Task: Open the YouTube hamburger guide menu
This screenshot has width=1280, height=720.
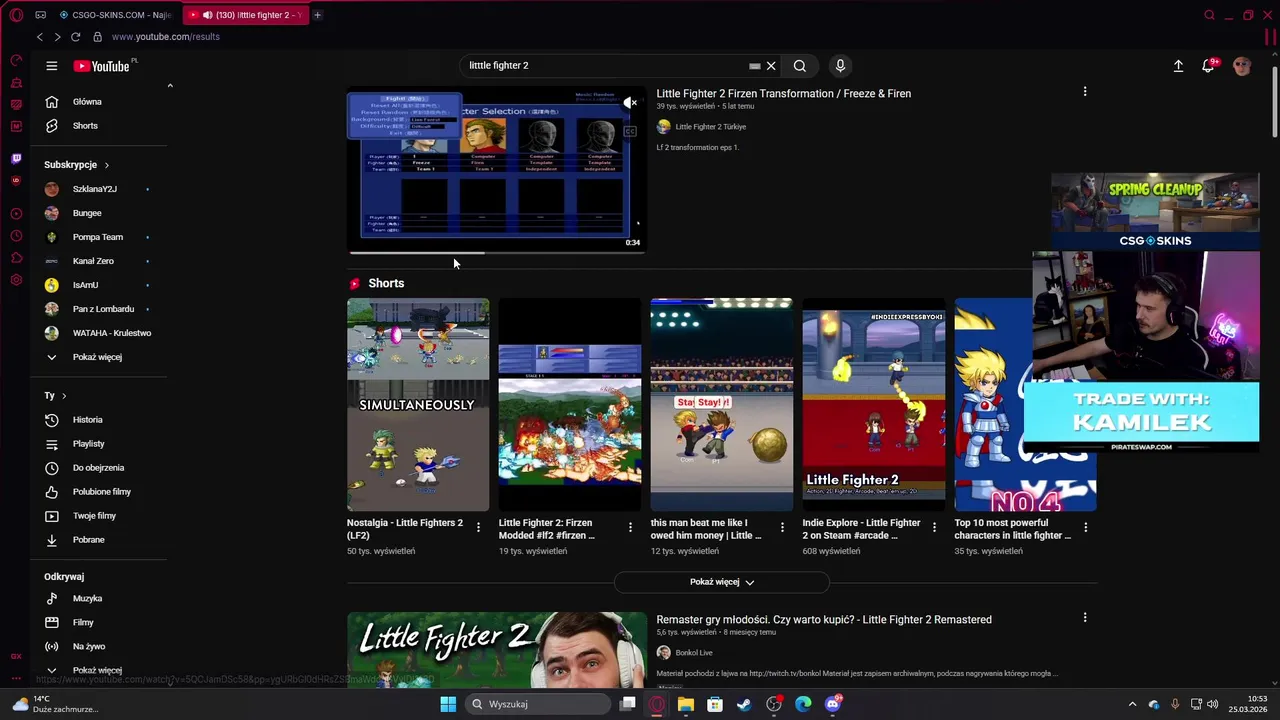Action: click(52, 66)
